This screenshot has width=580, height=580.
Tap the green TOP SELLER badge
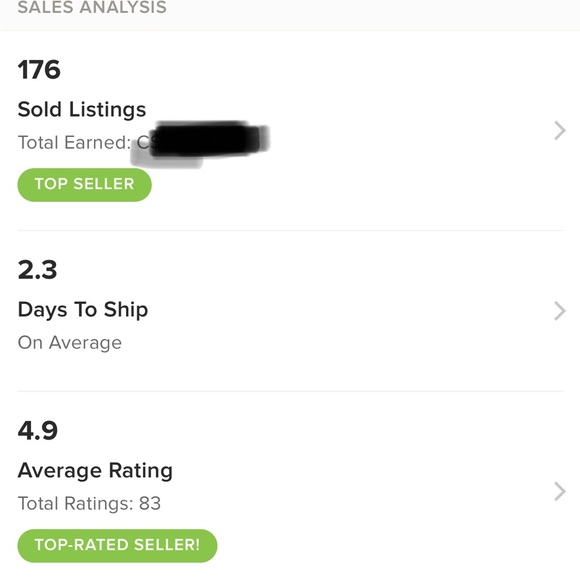pyautogui.click(x=84, y=185)
